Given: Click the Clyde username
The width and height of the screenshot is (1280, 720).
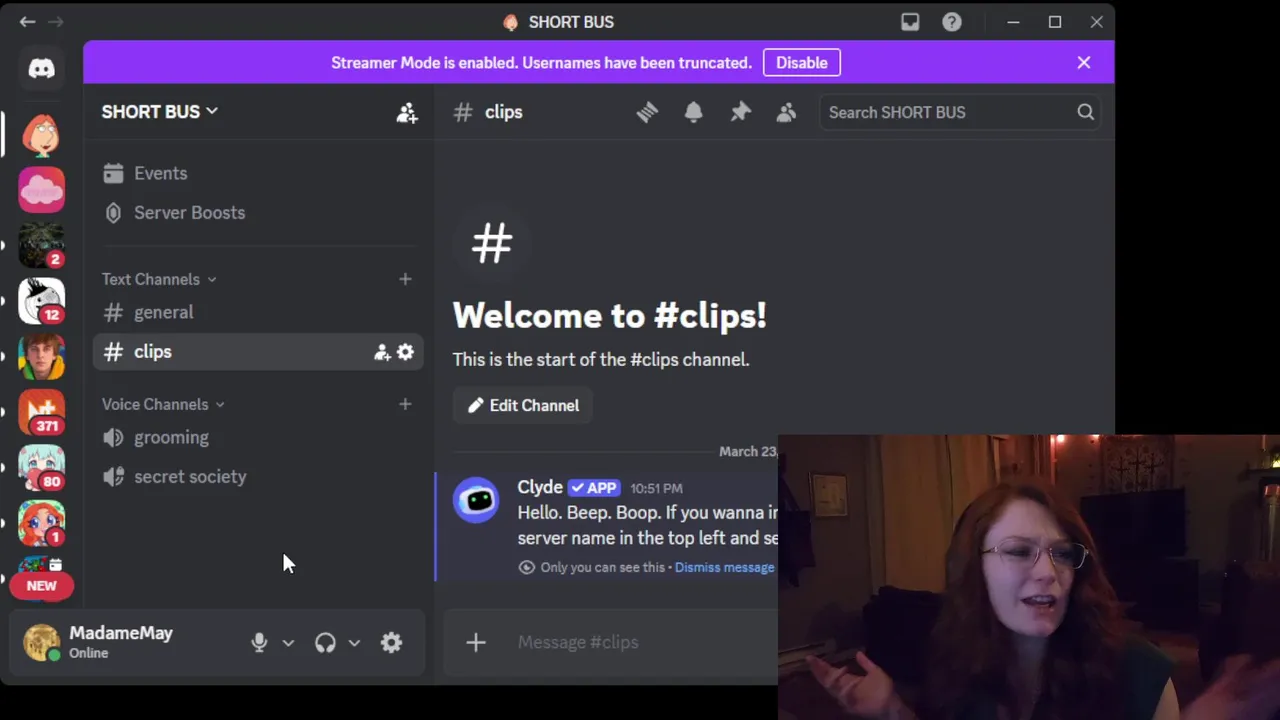Looking at the screenshot, I should [540, 487].
